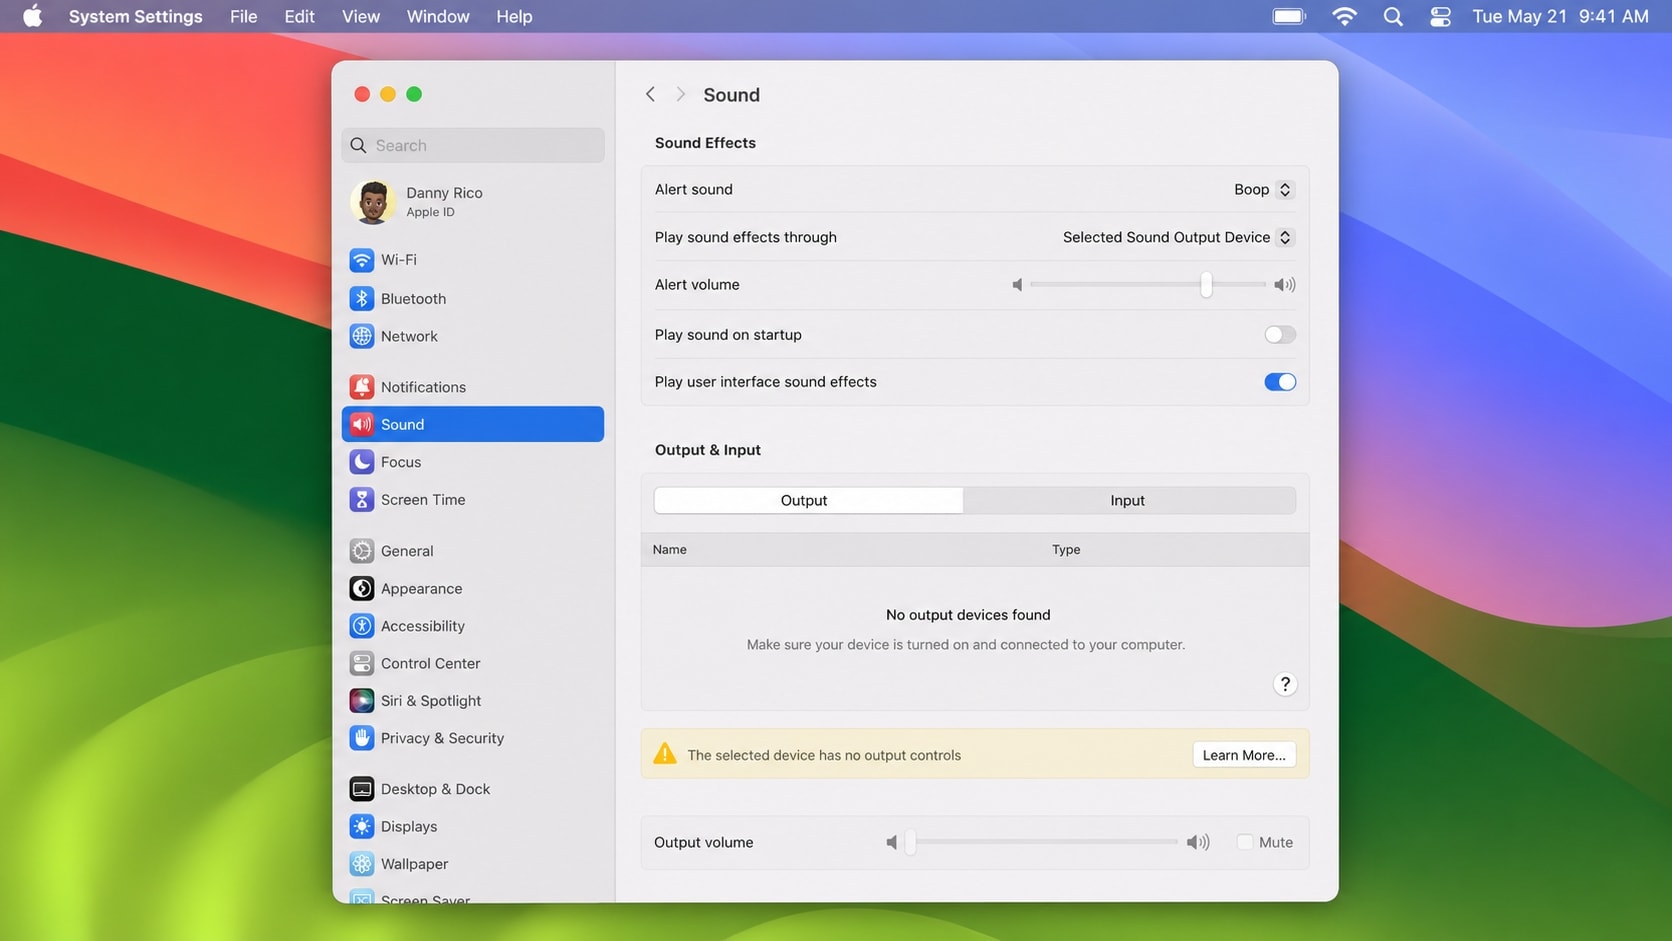This screenshot has width=1672, height=941.
Task: Open Siri & Spotlight settings
Action: click(x=472, y=701)
